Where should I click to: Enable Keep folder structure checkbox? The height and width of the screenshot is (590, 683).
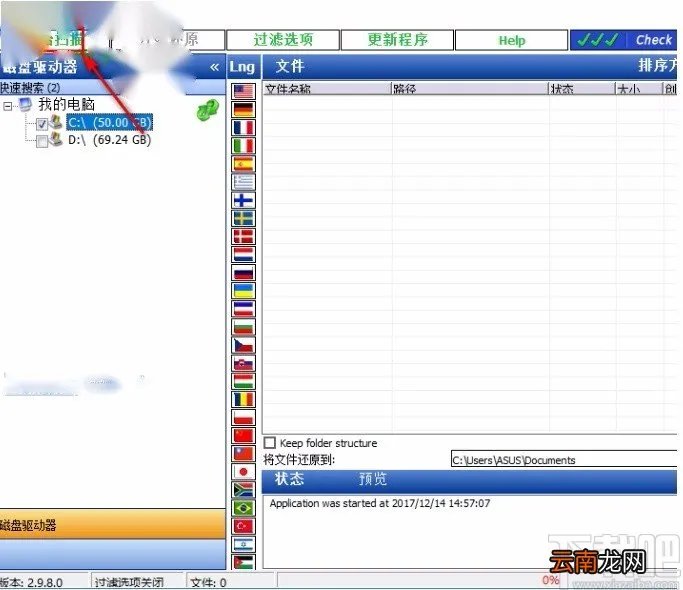tap(270, 443)
